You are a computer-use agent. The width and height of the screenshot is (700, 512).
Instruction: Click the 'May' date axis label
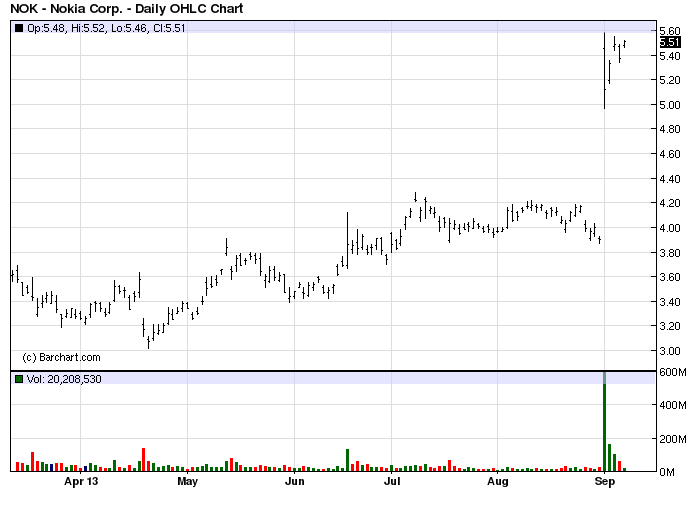click(188, 482)
